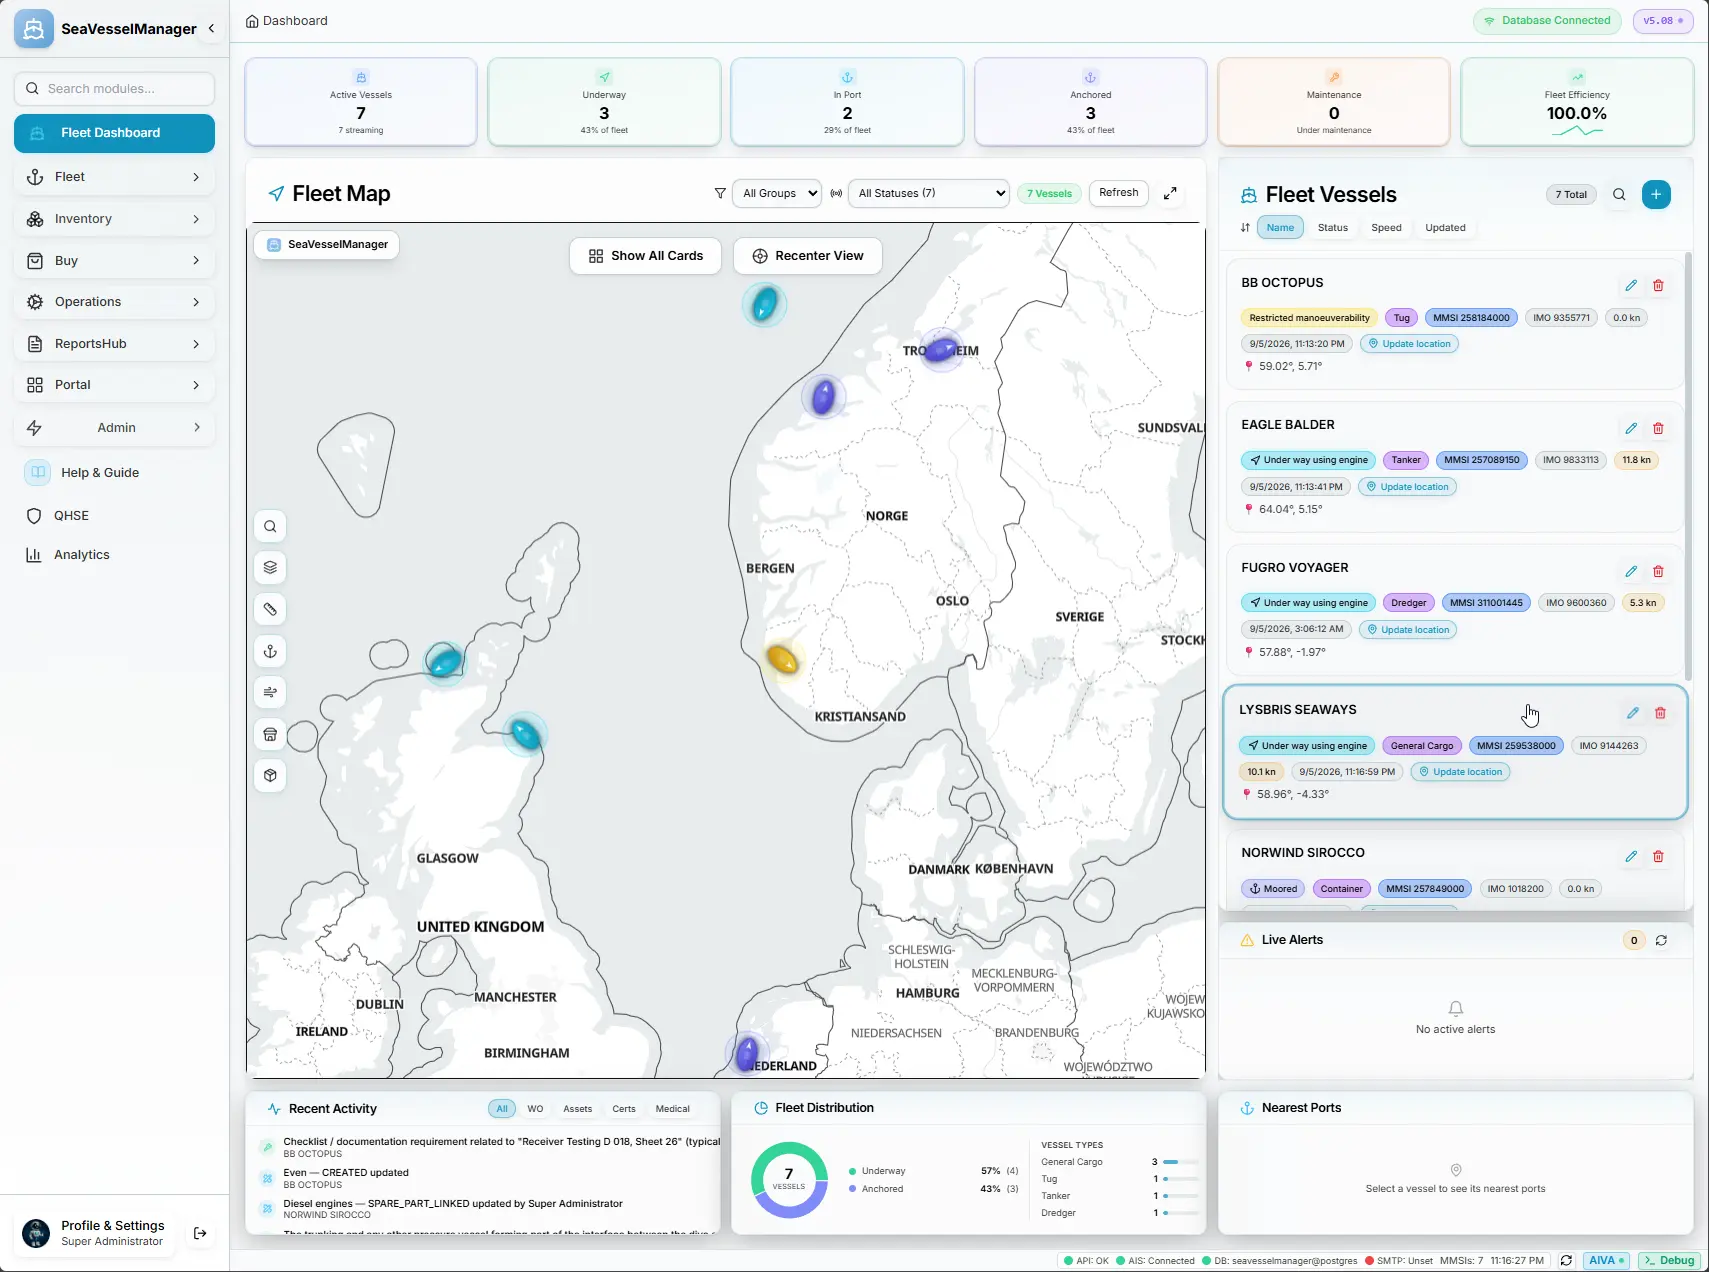Screen dimensions: 1709x1272
Task: Delete the FUGRO VOYAGER vessel
Action: point(1658,571)
